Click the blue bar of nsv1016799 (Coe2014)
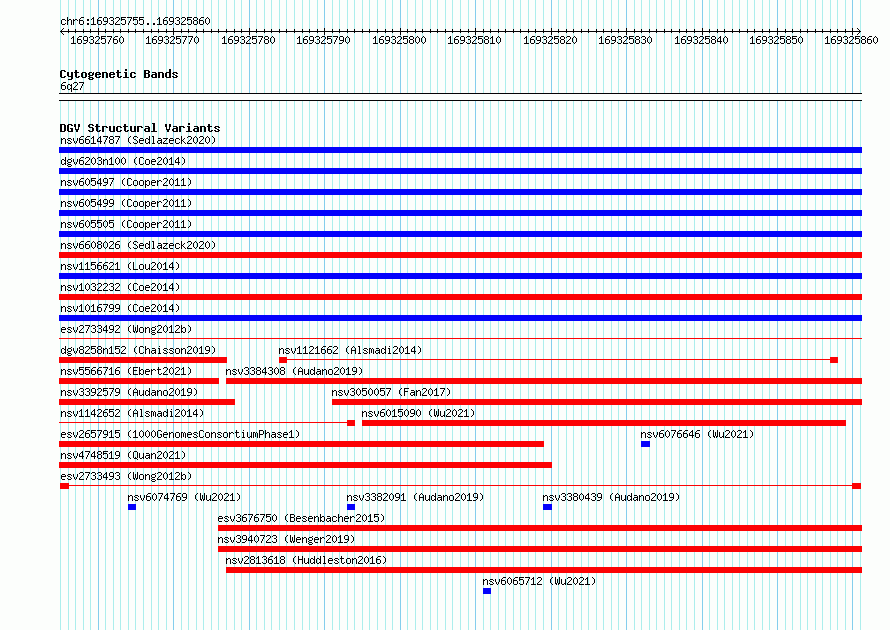 coord(460,318)
